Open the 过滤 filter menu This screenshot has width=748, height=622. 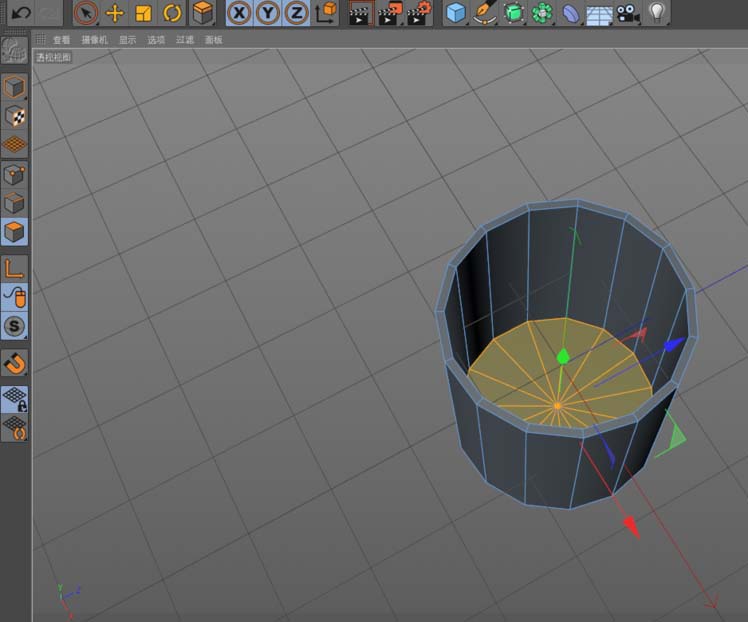tap(185, 40)
